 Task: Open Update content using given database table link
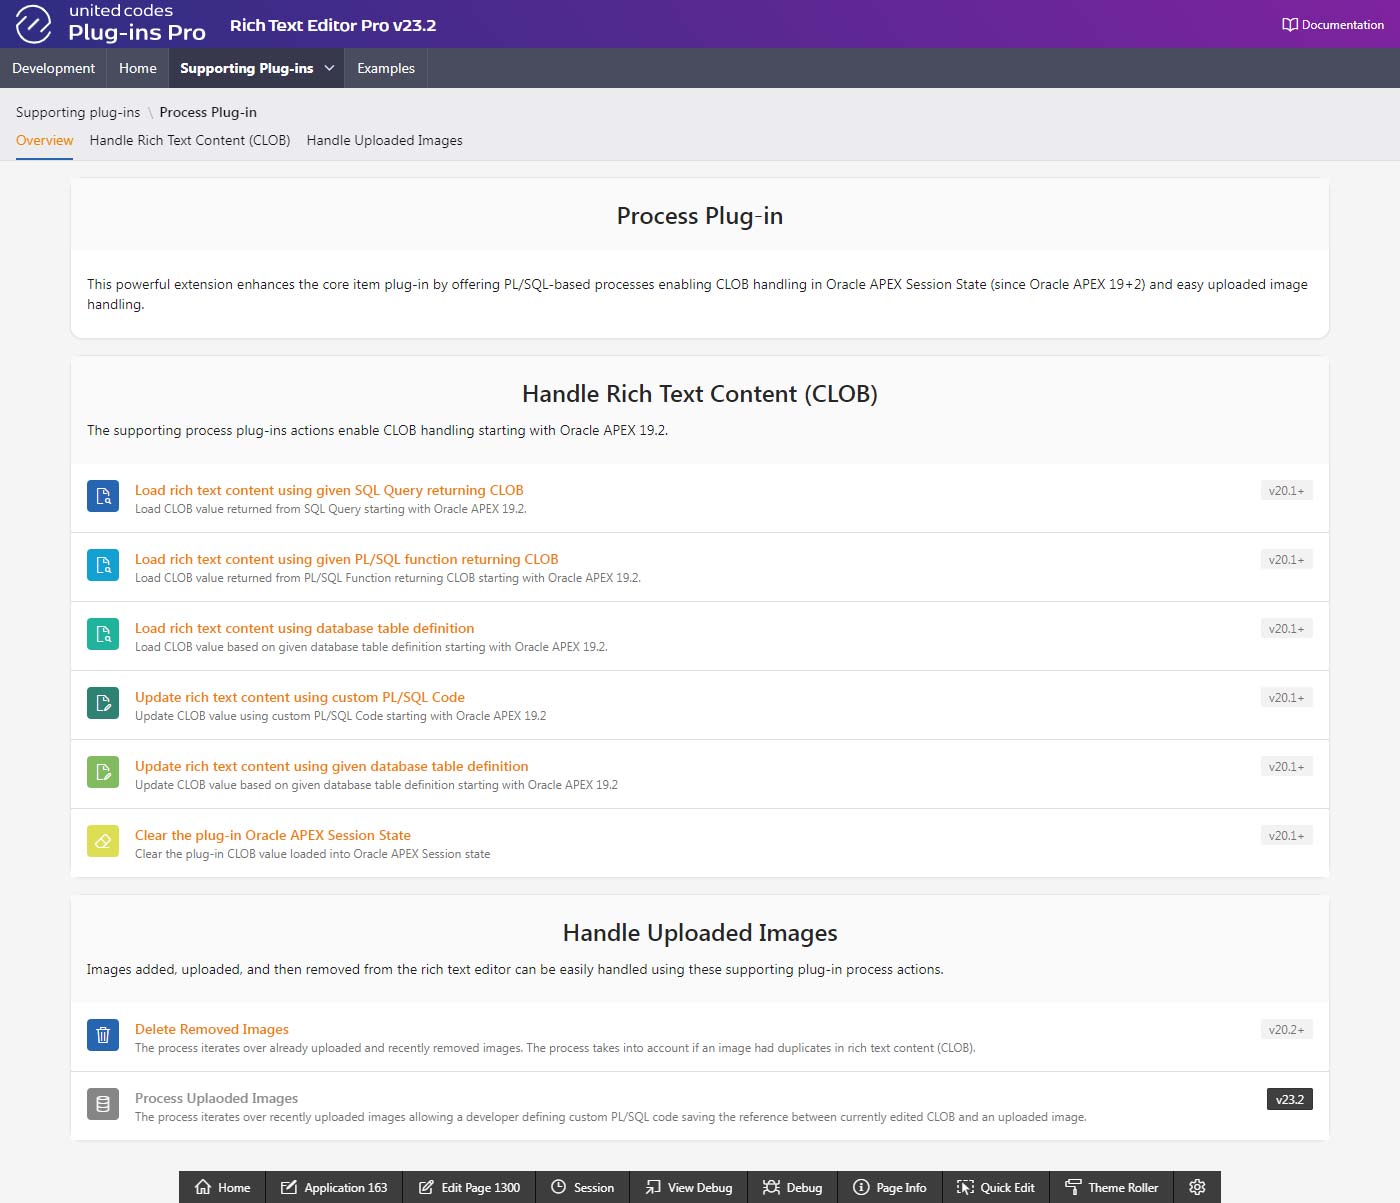(332, 766)
